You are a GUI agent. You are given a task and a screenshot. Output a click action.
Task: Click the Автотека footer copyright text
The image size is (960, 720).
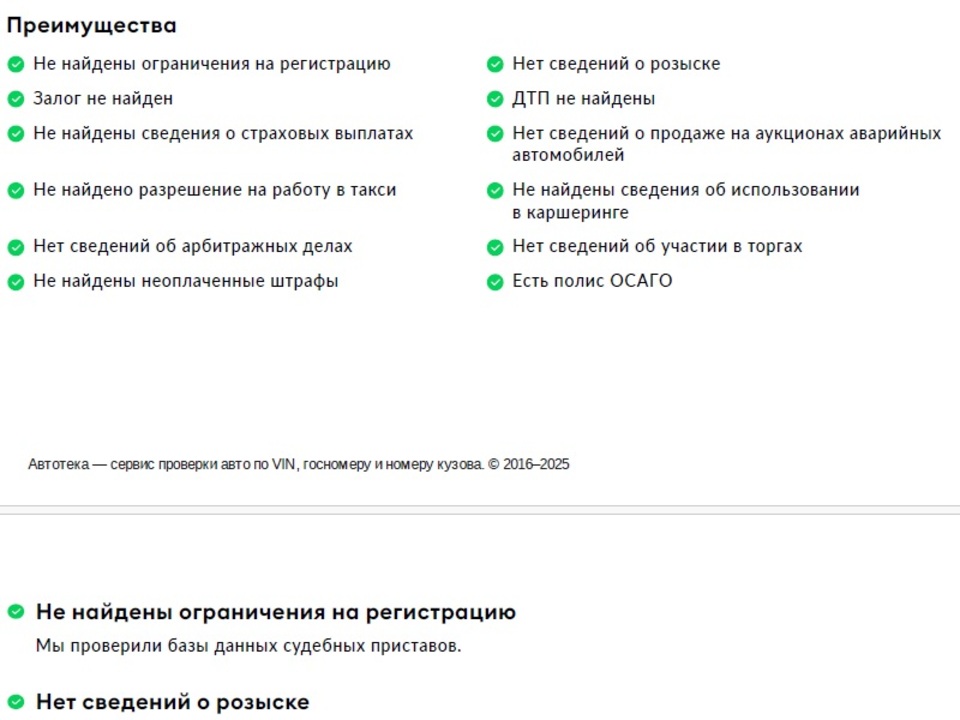click(299, 464)
